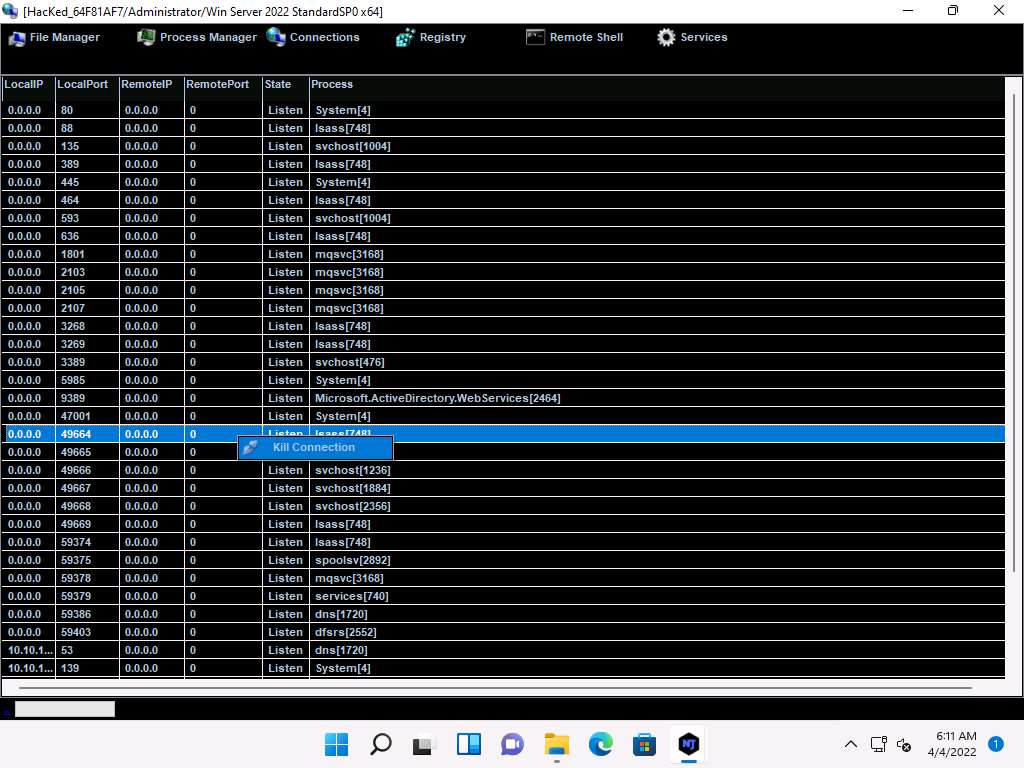
Task: Click the LocalPort column header
Action: coord(83,84)
